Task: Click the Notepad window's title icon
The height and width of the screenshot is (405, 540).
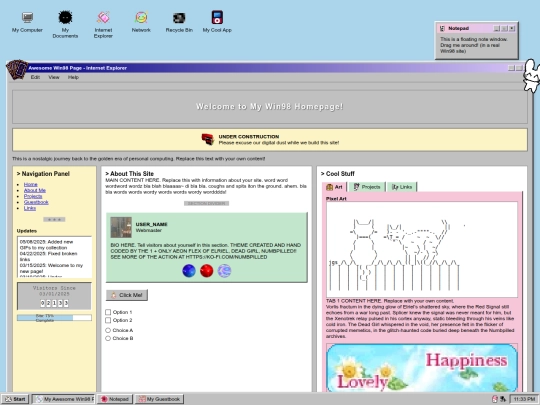Action: coord(443,28)
